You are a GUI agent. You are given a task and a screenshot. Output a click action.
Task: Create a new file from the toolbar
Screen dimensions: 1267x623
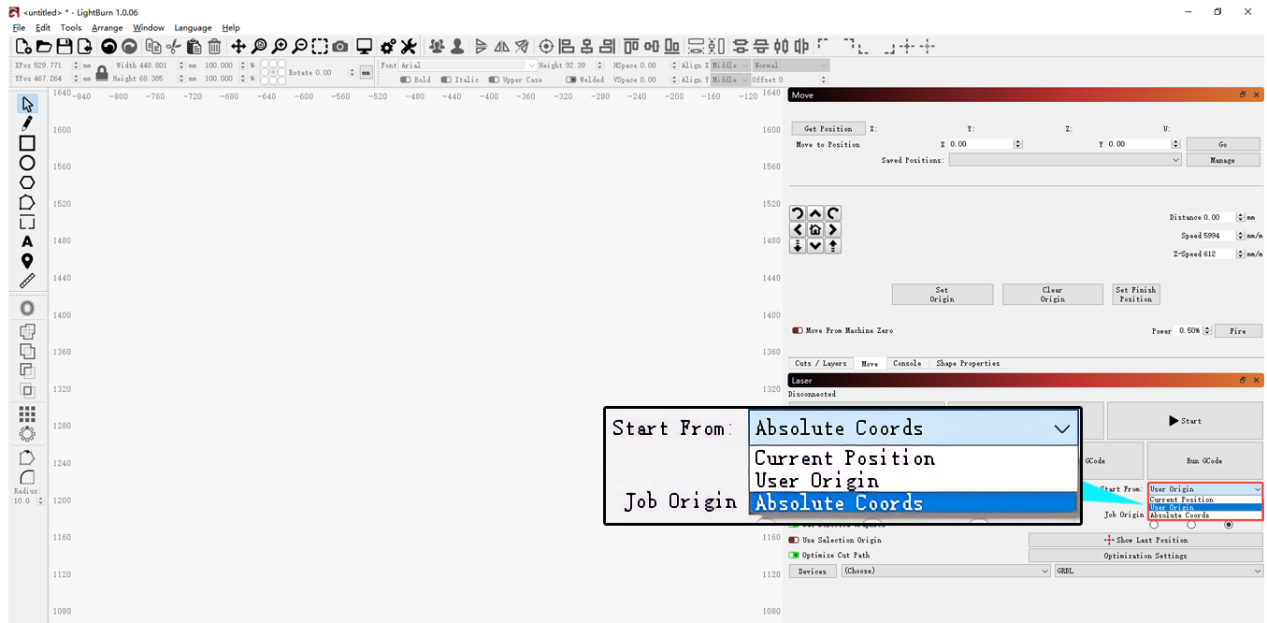point(23,46)
